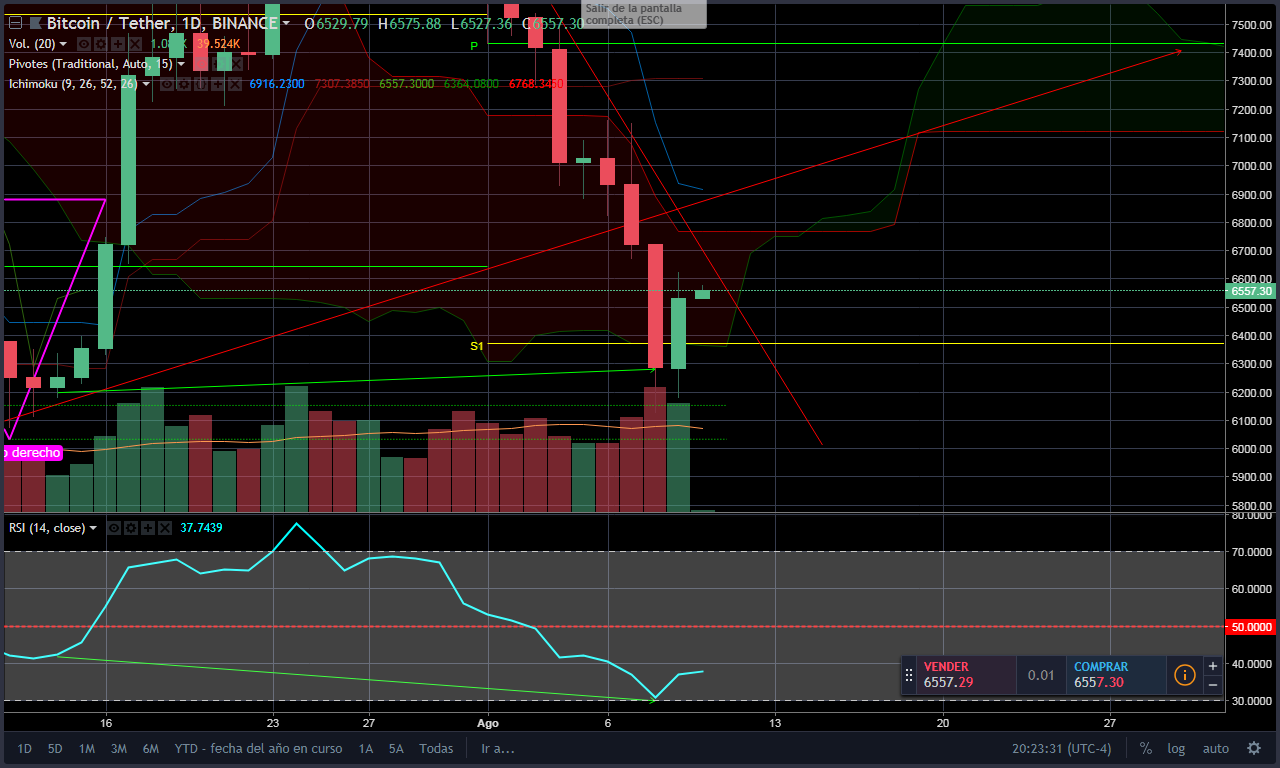This screenshot has width=1280, height=768.
Task: Open the 'Ir a...' go-to-date button
Action: coord(497,748)
